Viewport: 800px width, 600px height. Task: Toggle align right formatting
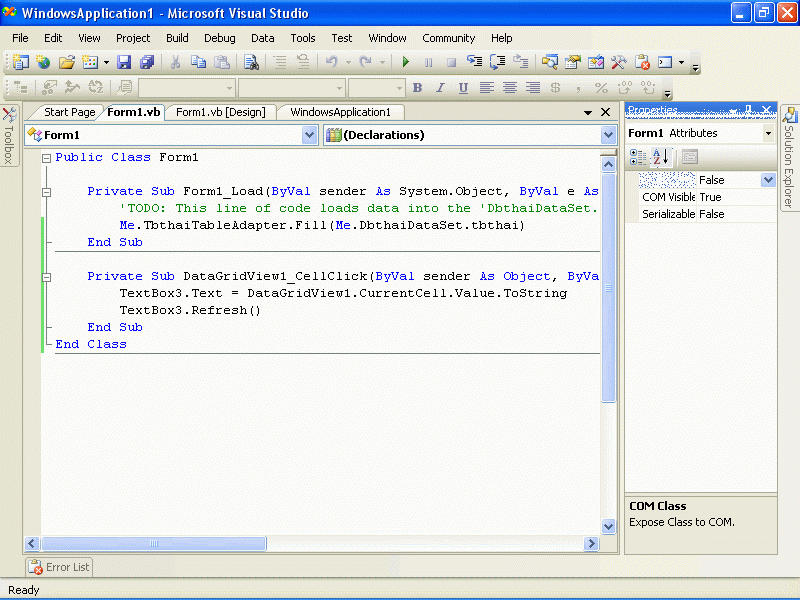pos(533,88)
